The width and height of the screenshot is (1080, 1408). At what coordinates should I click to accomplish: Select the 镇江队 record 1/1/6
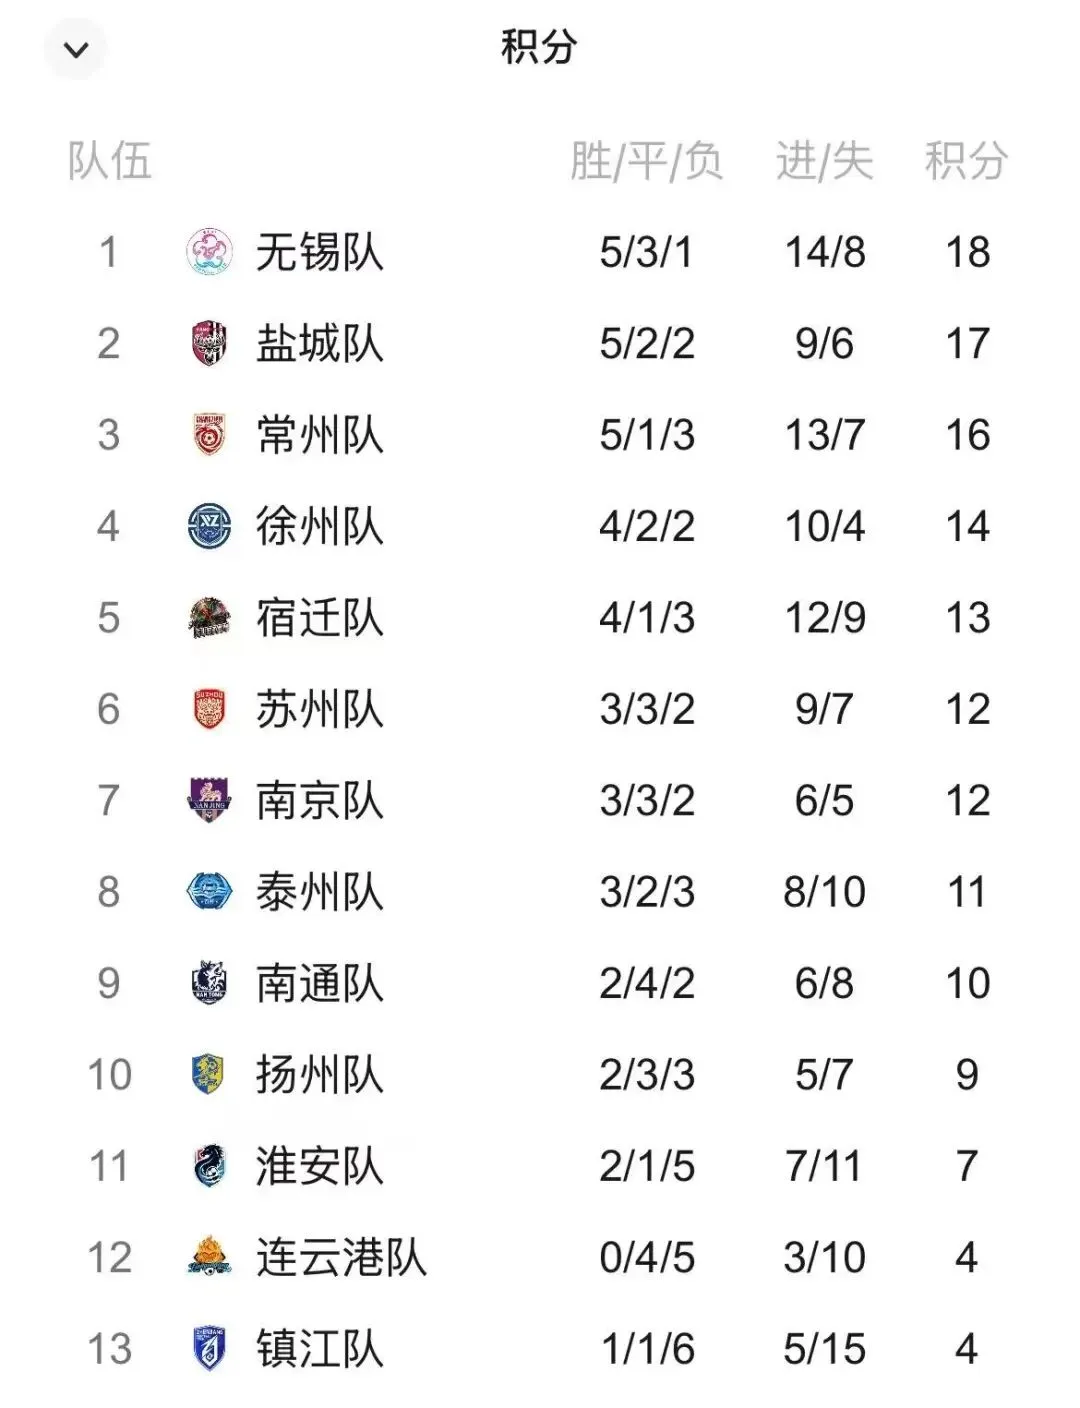[x=648, y=1349]
